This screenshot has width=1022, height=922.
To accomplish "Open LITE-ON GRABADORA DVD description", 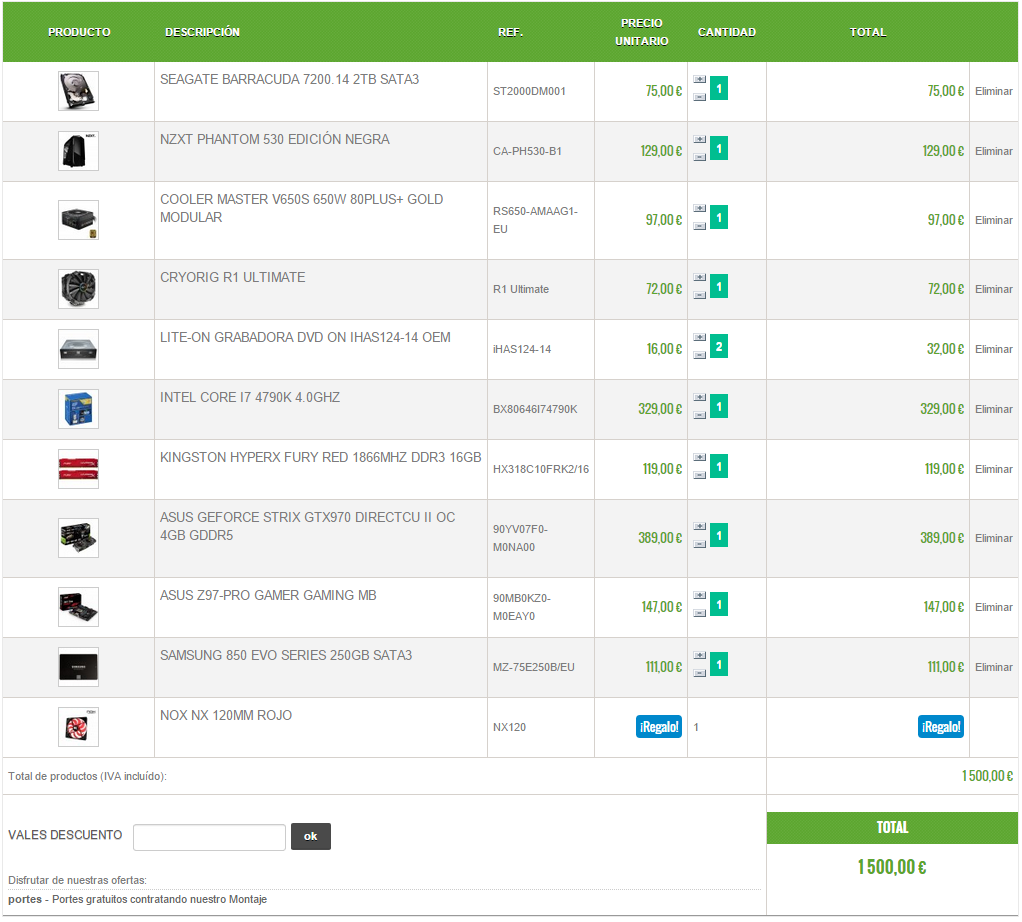I will [305, 338].
